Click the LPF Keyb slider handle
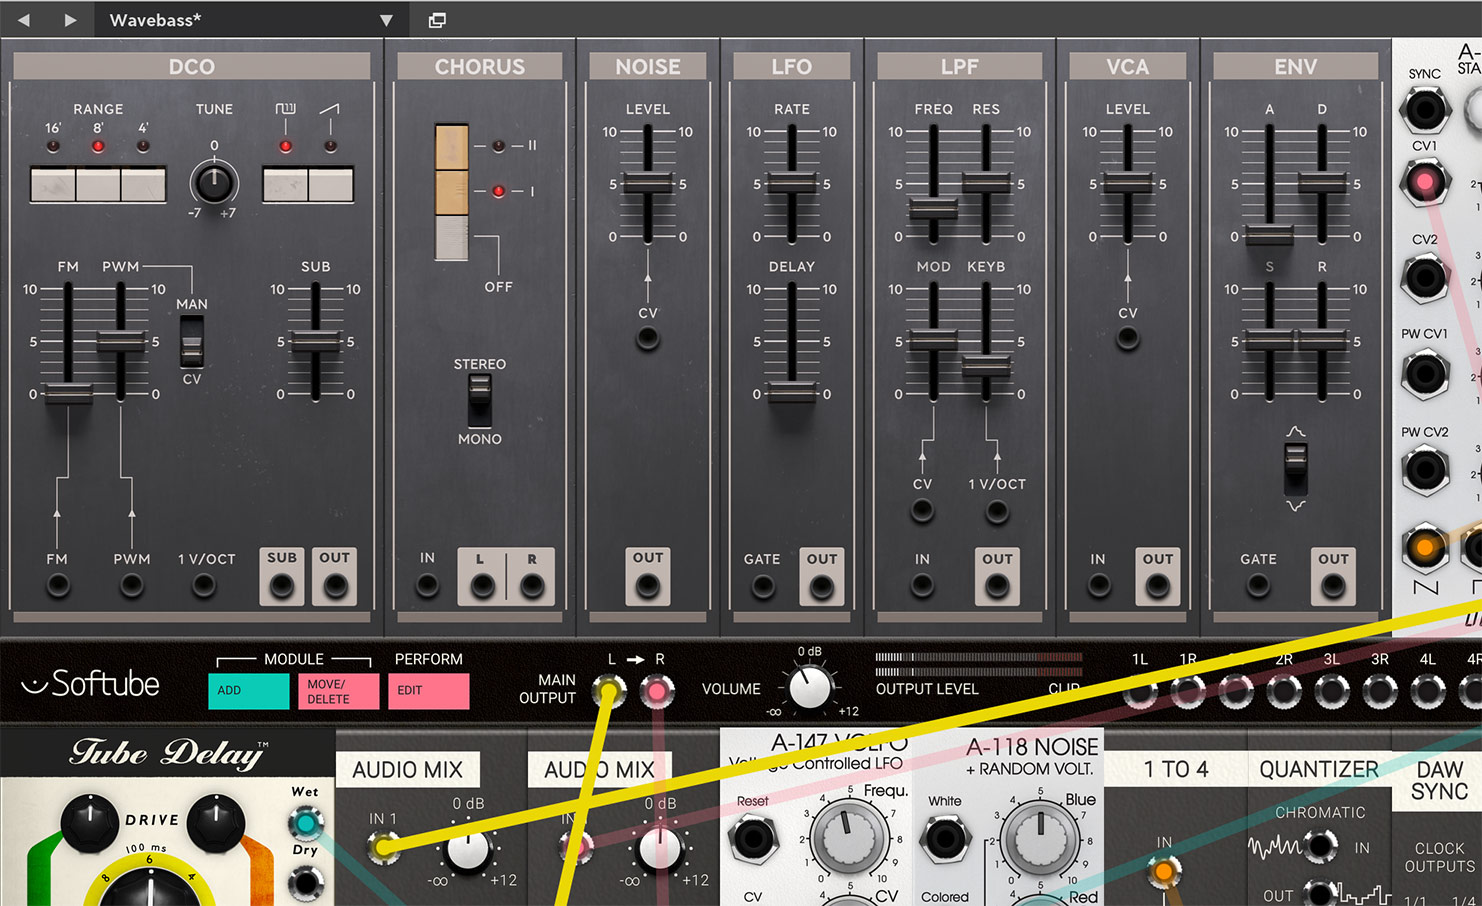Image resolution: width=1482 pixels, height=906 pixels. pos(986,366)
